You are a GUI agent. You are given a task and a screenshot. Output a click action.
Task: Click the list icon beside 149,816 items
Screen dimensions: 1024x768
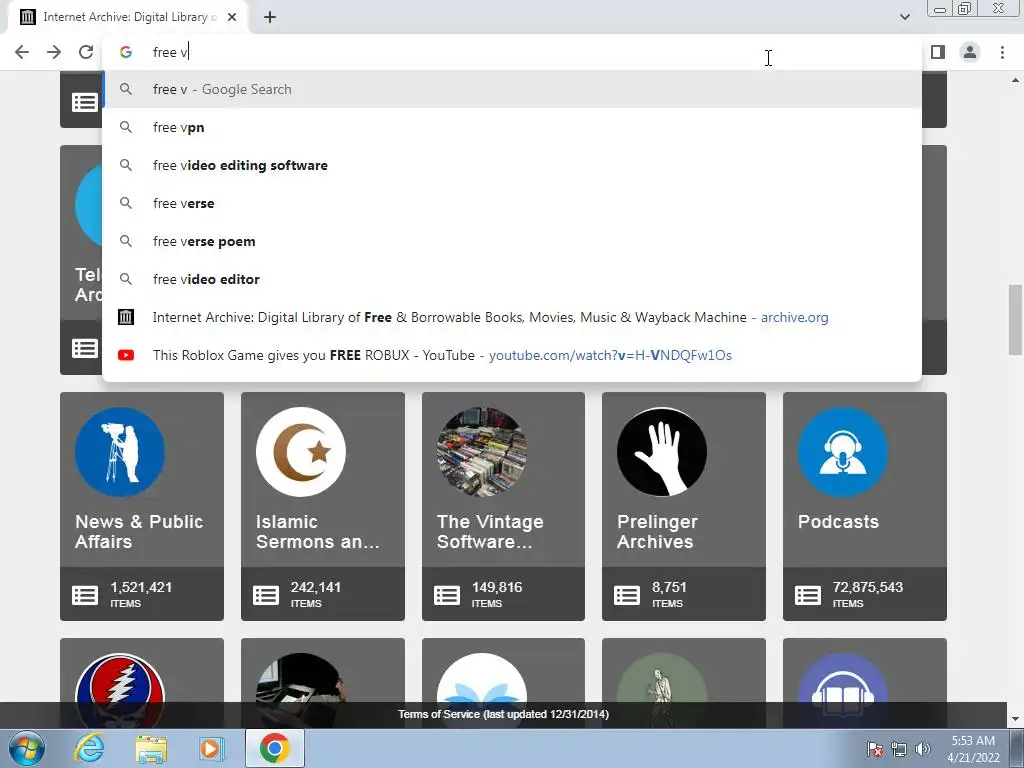(447, 595)
